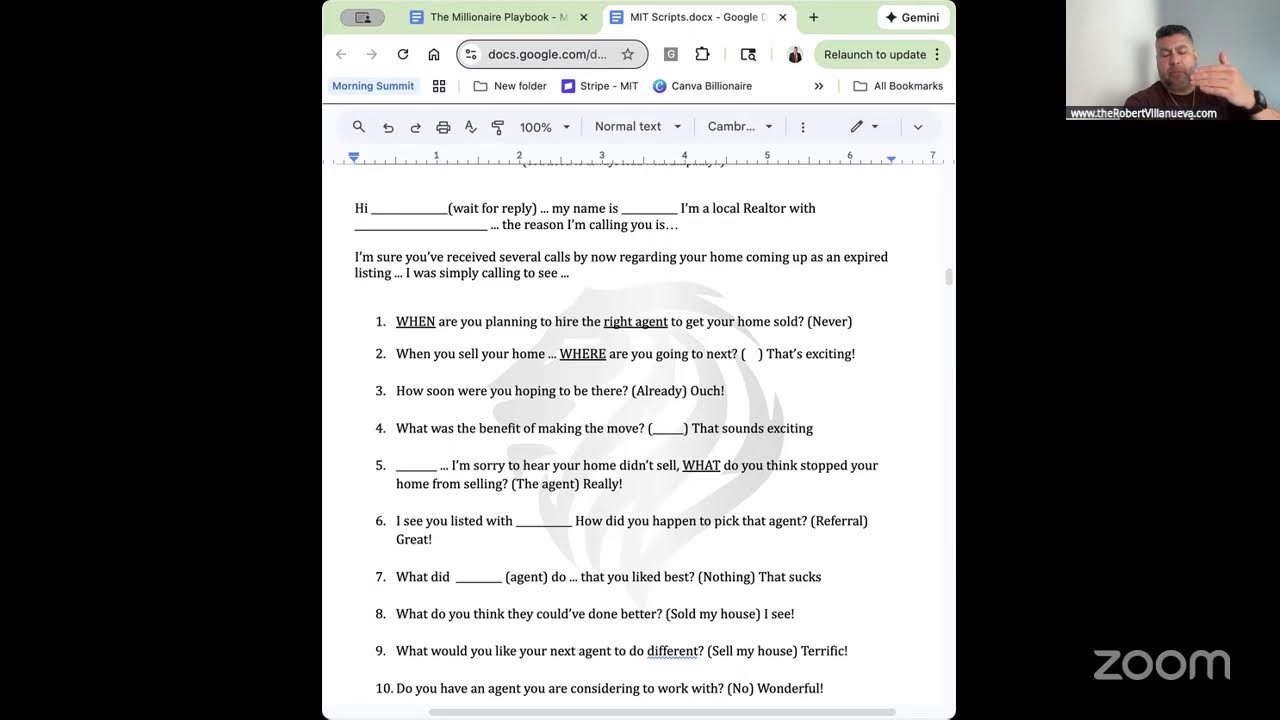Open the Docs toolbar three-dot overflow menu
Viewport: 1280px width, 720px height.
[x=802, y=127]
